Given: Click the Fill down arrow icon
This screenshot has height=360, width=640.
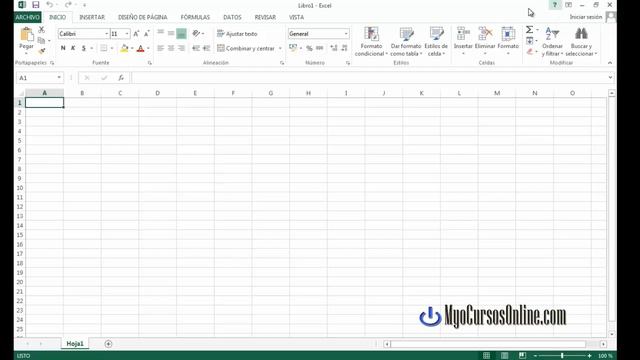Looking at the screenshot, I should click(529, 40).
